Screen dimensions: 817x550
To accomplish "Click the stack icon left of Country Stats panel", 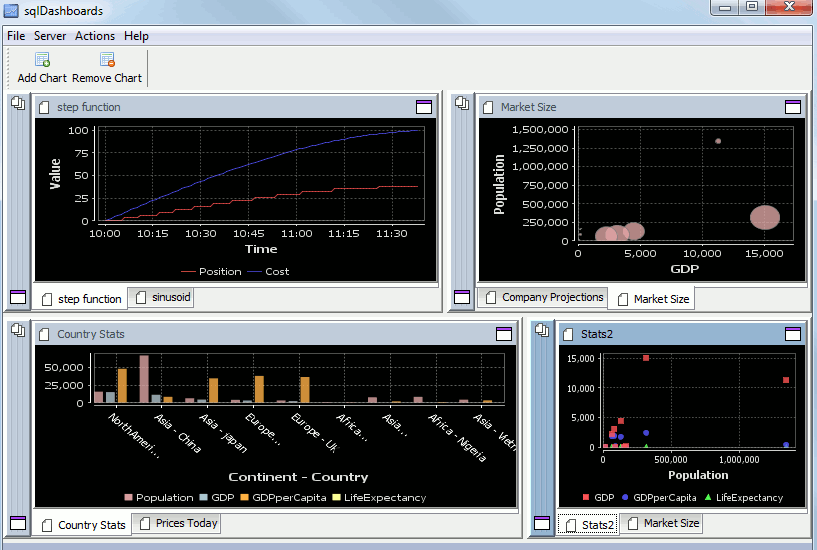I will click(18, 330).
